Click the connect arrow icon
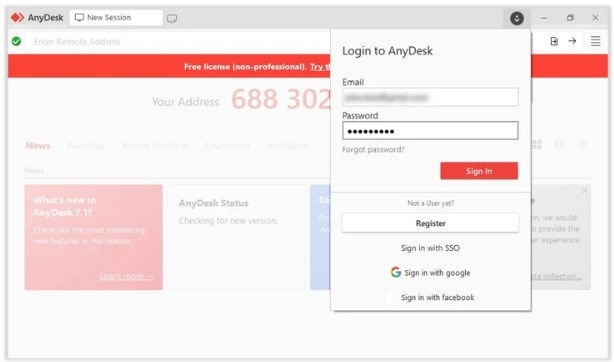This screenshot has height=362, width=614. click(x=572, y=41)
